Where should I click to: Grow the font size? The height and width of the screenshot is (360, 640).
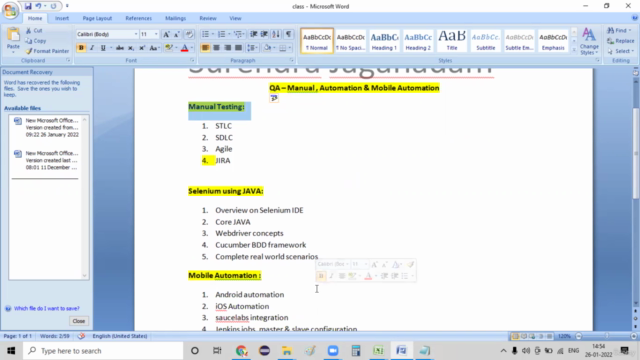coord(166,34)
